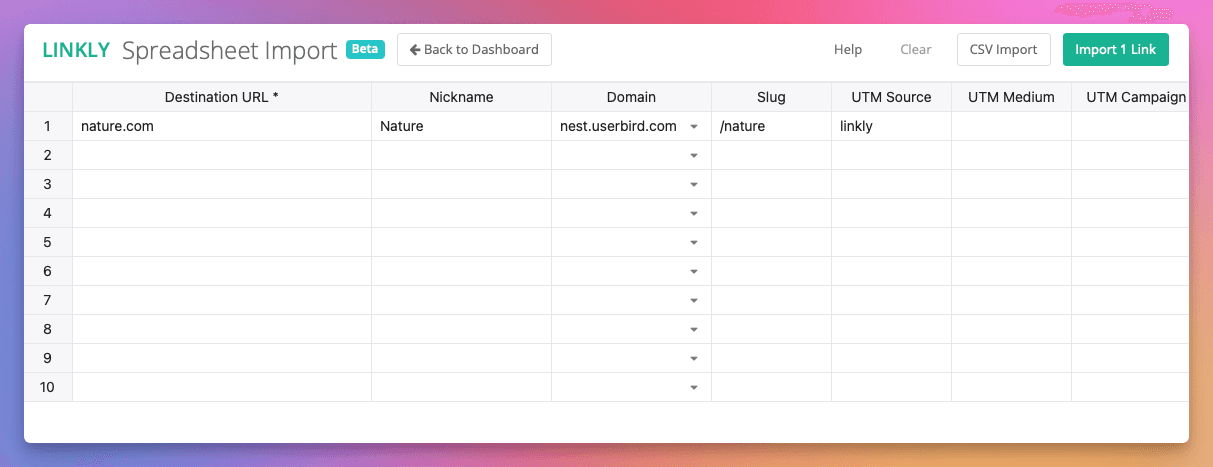Click the empty Destination URL cell in row 2

(x=222, y=155)
